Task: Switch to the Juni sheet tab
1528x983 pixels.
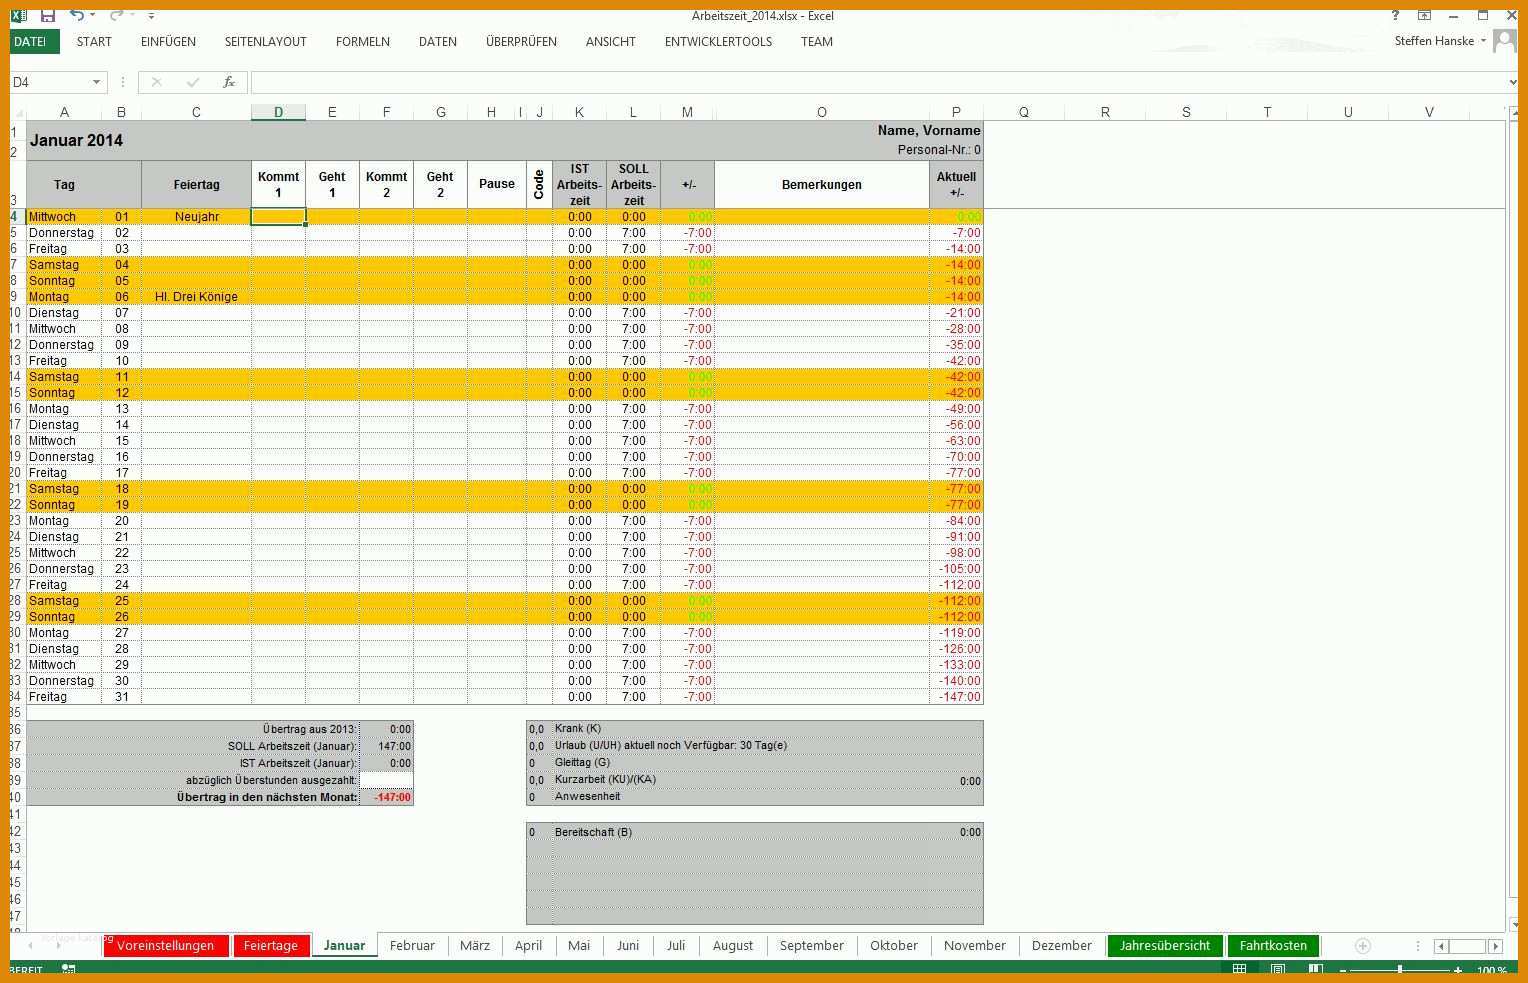Action: [628, 946]
